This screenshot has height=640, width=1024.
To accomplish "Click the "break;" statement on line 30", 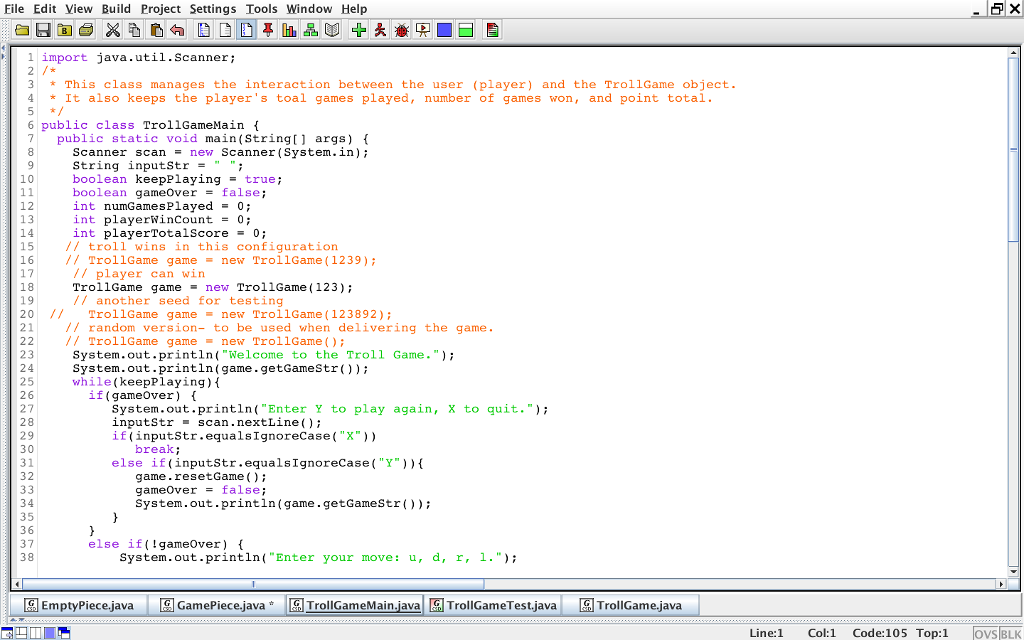I will 157,449.
